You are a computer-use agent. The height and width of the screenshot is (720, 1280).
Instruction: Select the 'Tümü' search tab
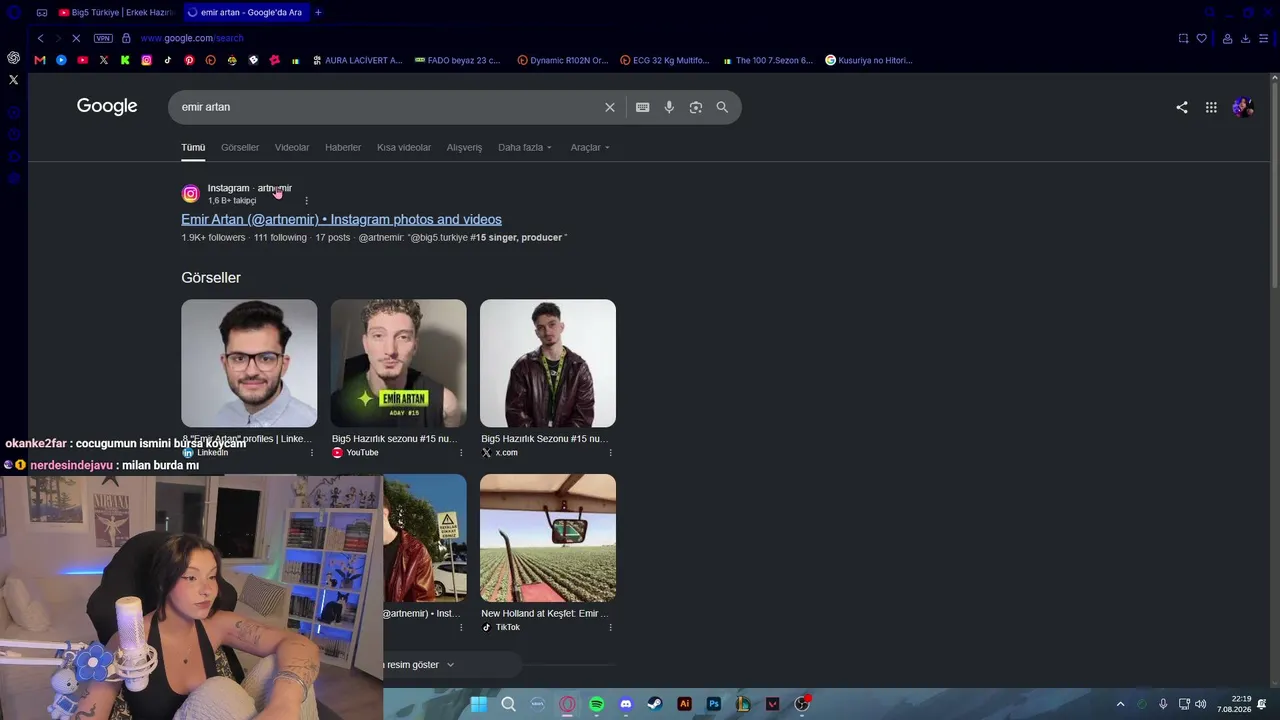point(193,147)
